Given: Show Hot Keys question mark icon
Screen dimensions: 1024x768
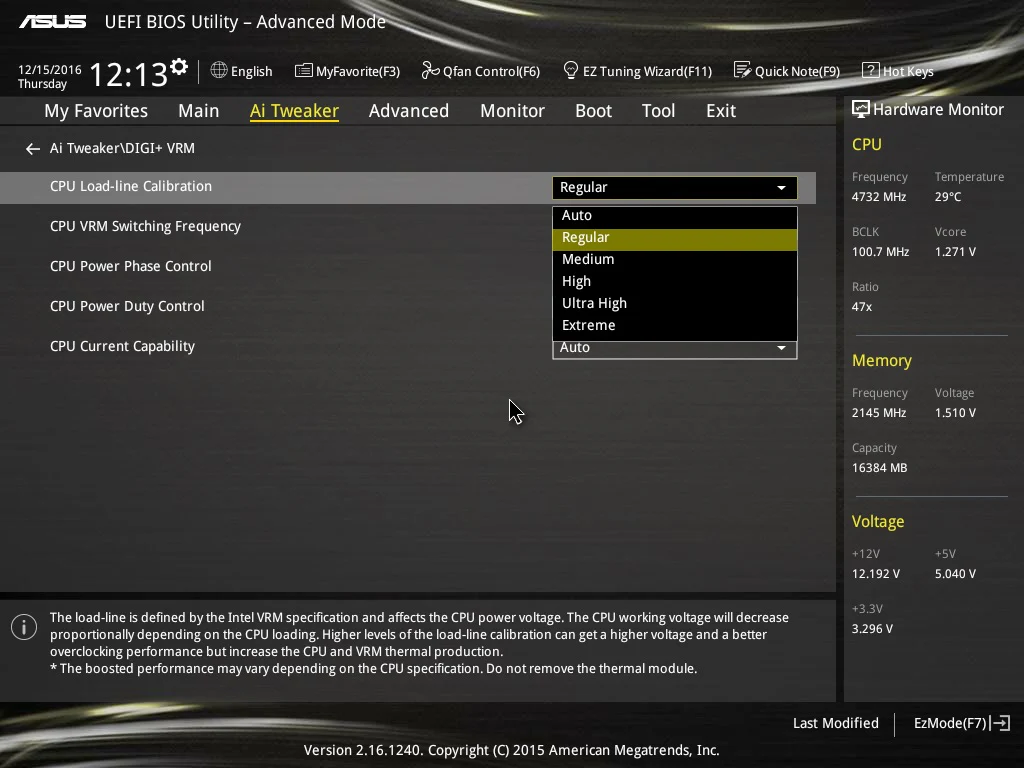Looking at the screenshot, I should coord(871,70).
